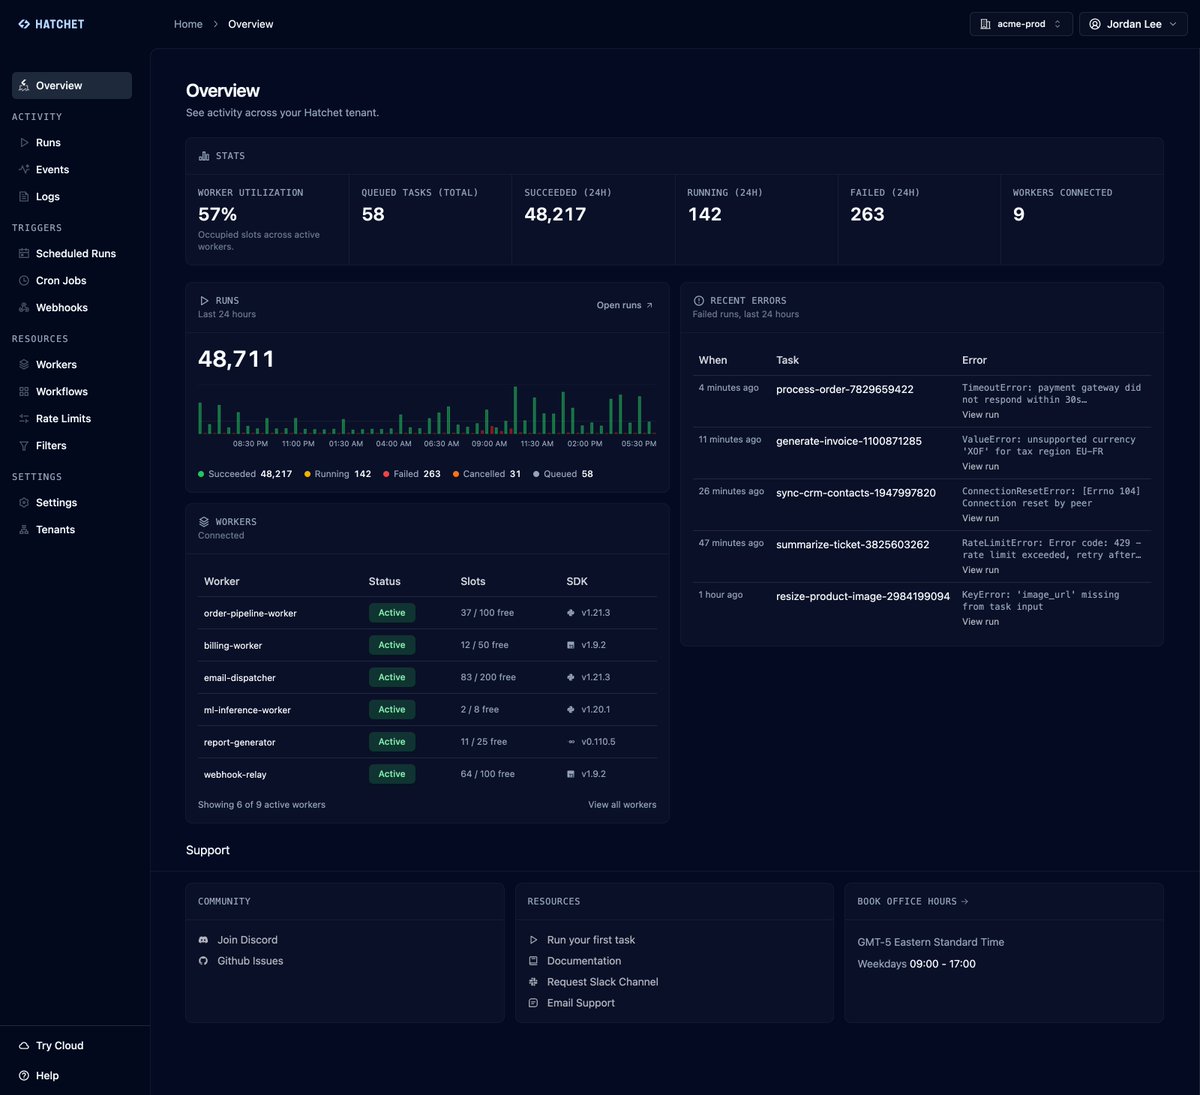Click the book icon beside Documentation
This screenshot has height=1095, width=1200.
coord(533,961)
